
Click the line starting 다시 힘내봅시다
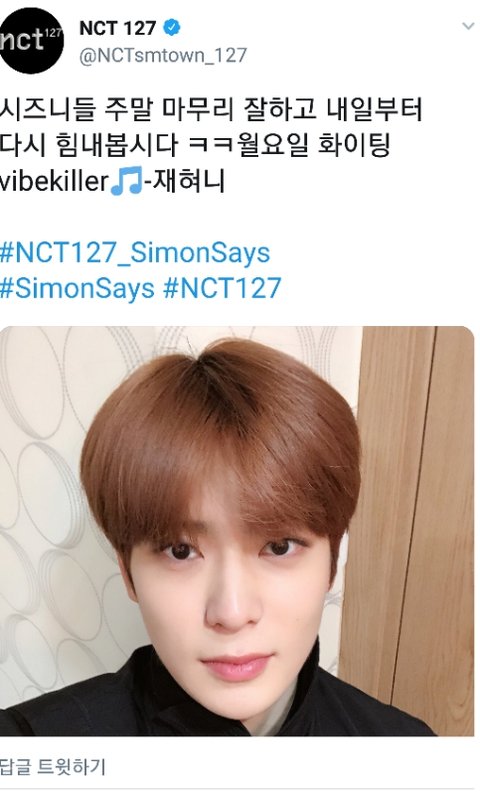pyautogui.click(x=195, y=145)
